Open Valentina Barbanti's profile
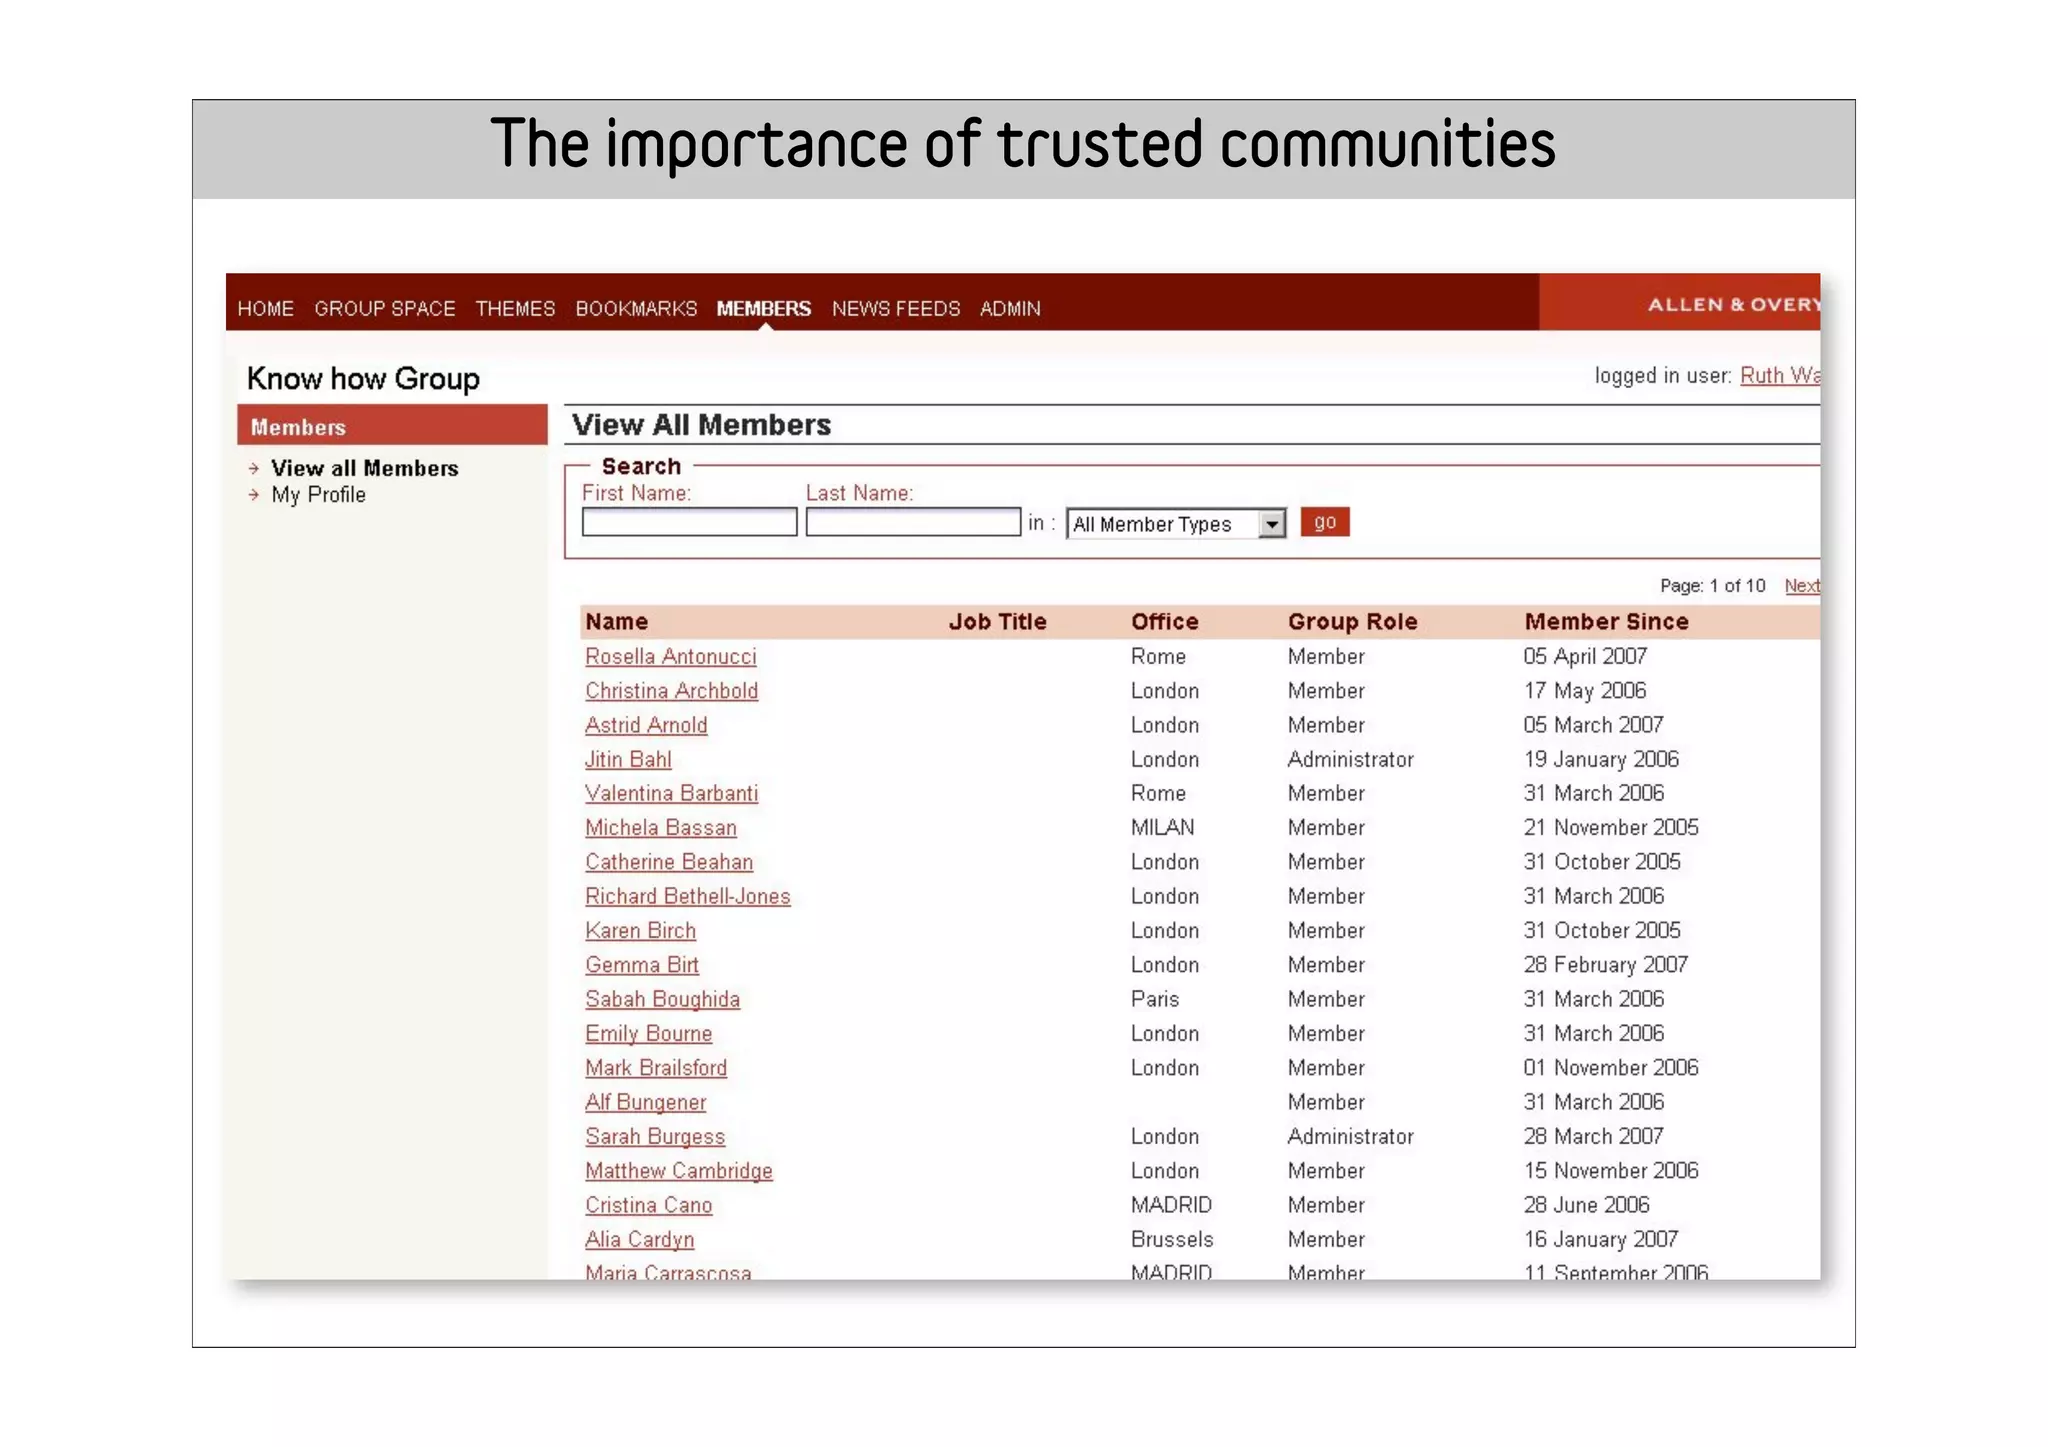The height and width of the screenshot is (1447, 2048). point(672,794)
